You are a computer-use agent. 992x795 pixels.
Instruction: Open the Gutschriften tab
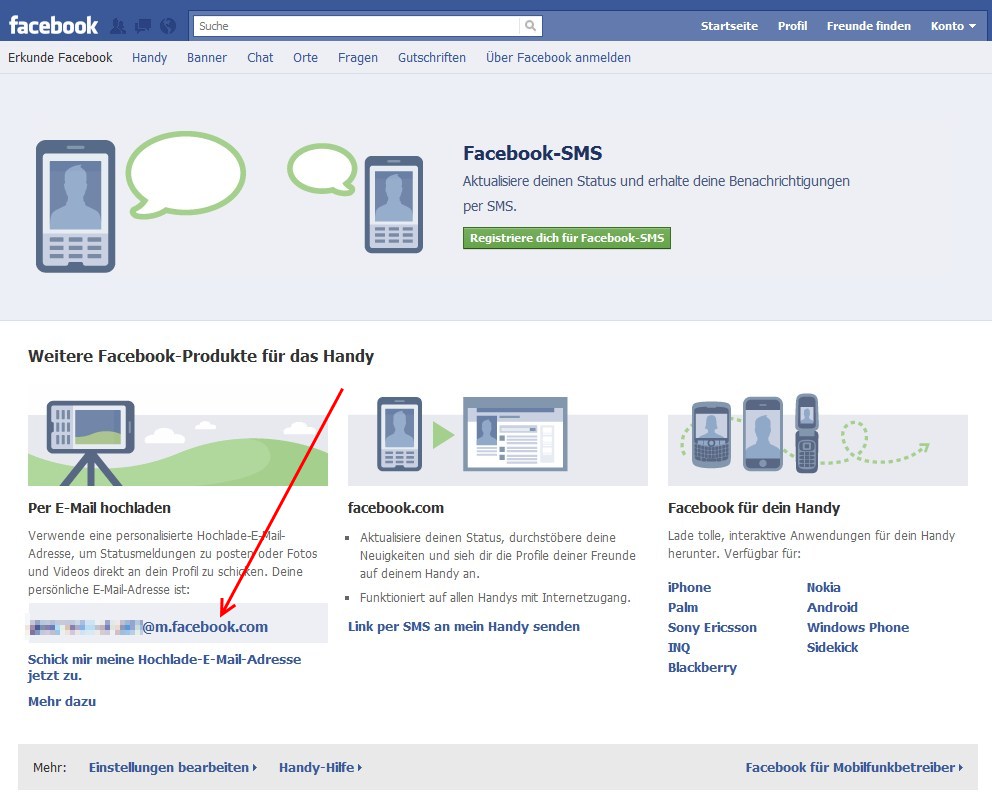tap(431, 58)
